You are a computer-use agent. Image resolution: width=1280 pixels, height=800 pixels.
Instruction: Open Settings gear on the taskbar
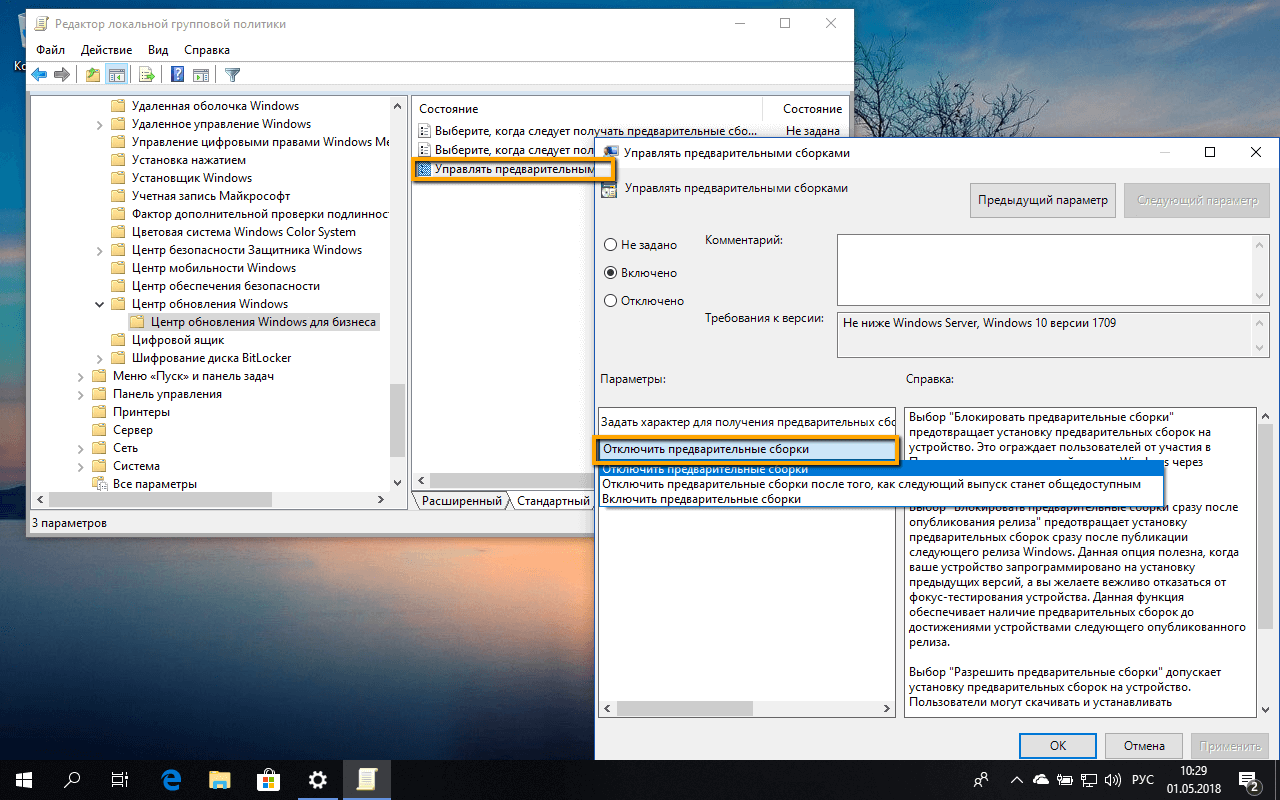318,779
